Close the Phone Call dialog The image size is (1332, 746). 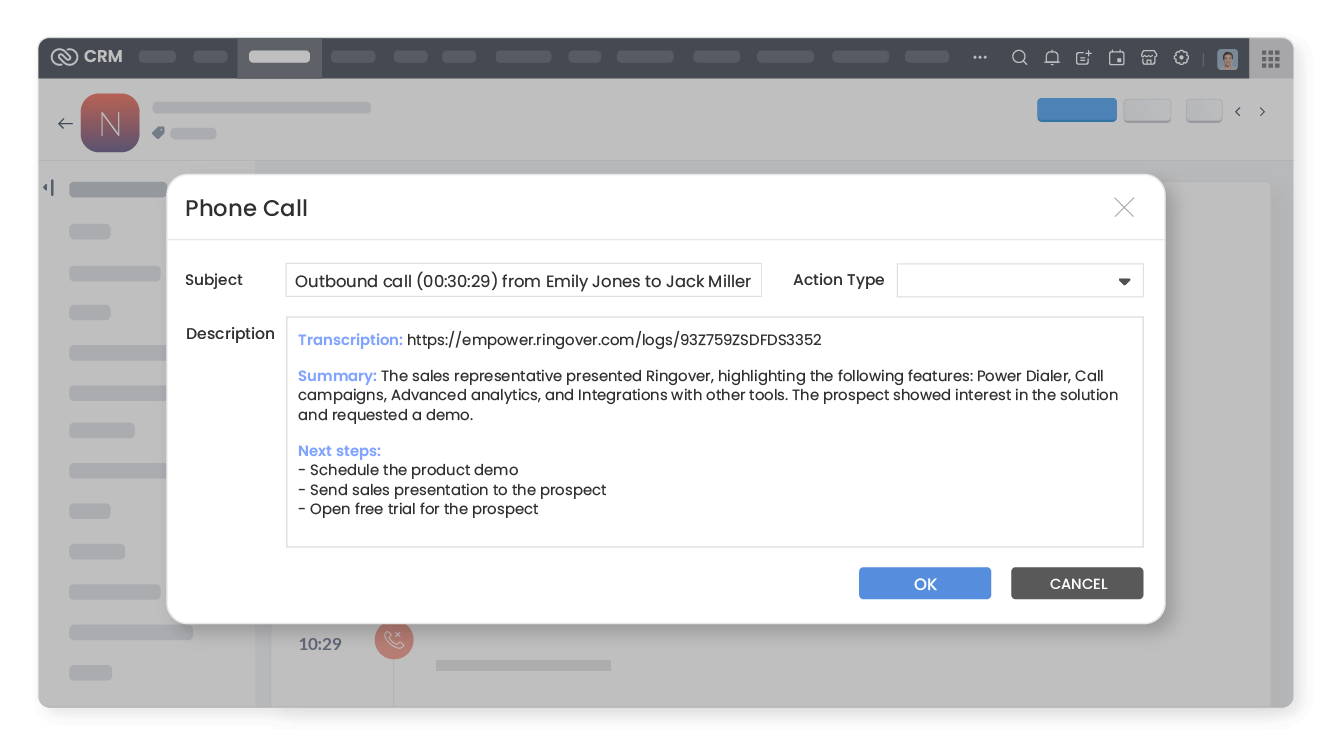[x=1123, y=207]
